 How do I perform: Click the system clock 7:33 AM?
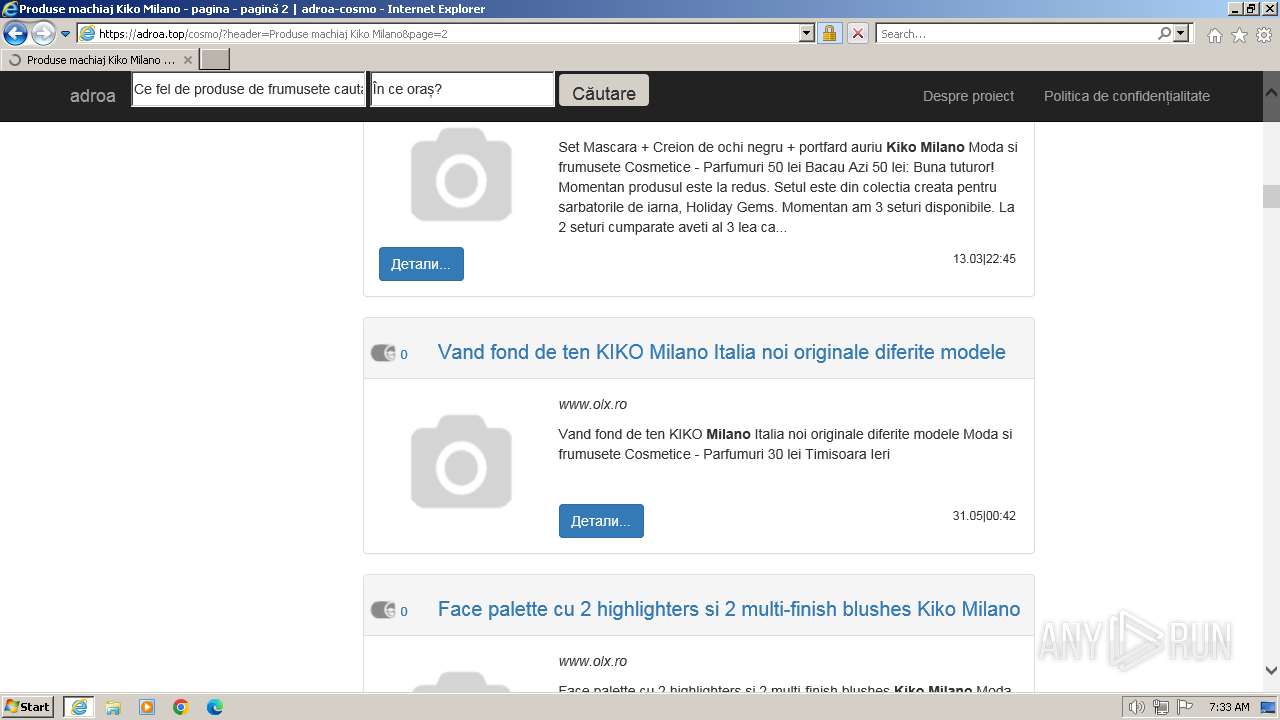tap(1229, 707)
